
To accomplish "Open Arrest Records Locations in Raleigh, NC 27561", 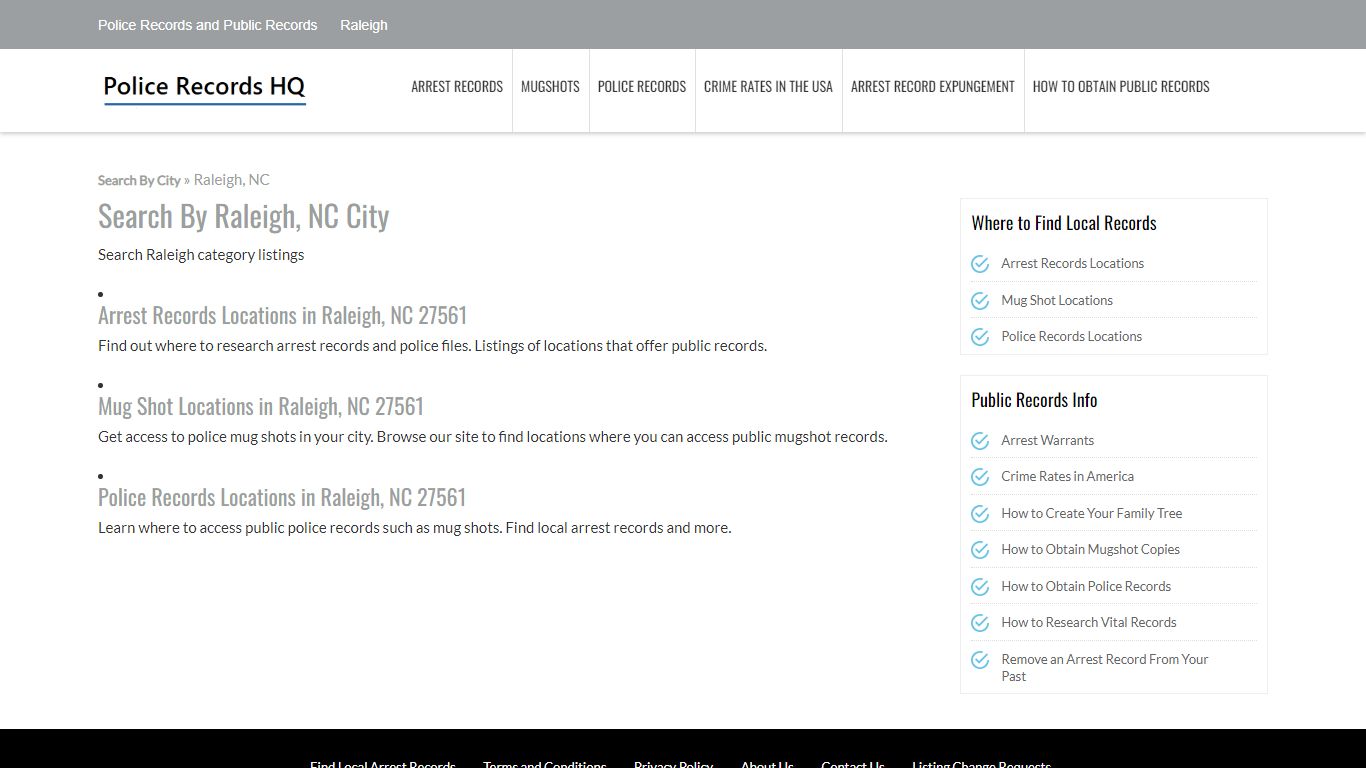I will pyautogui.click(x=282, y=315).
